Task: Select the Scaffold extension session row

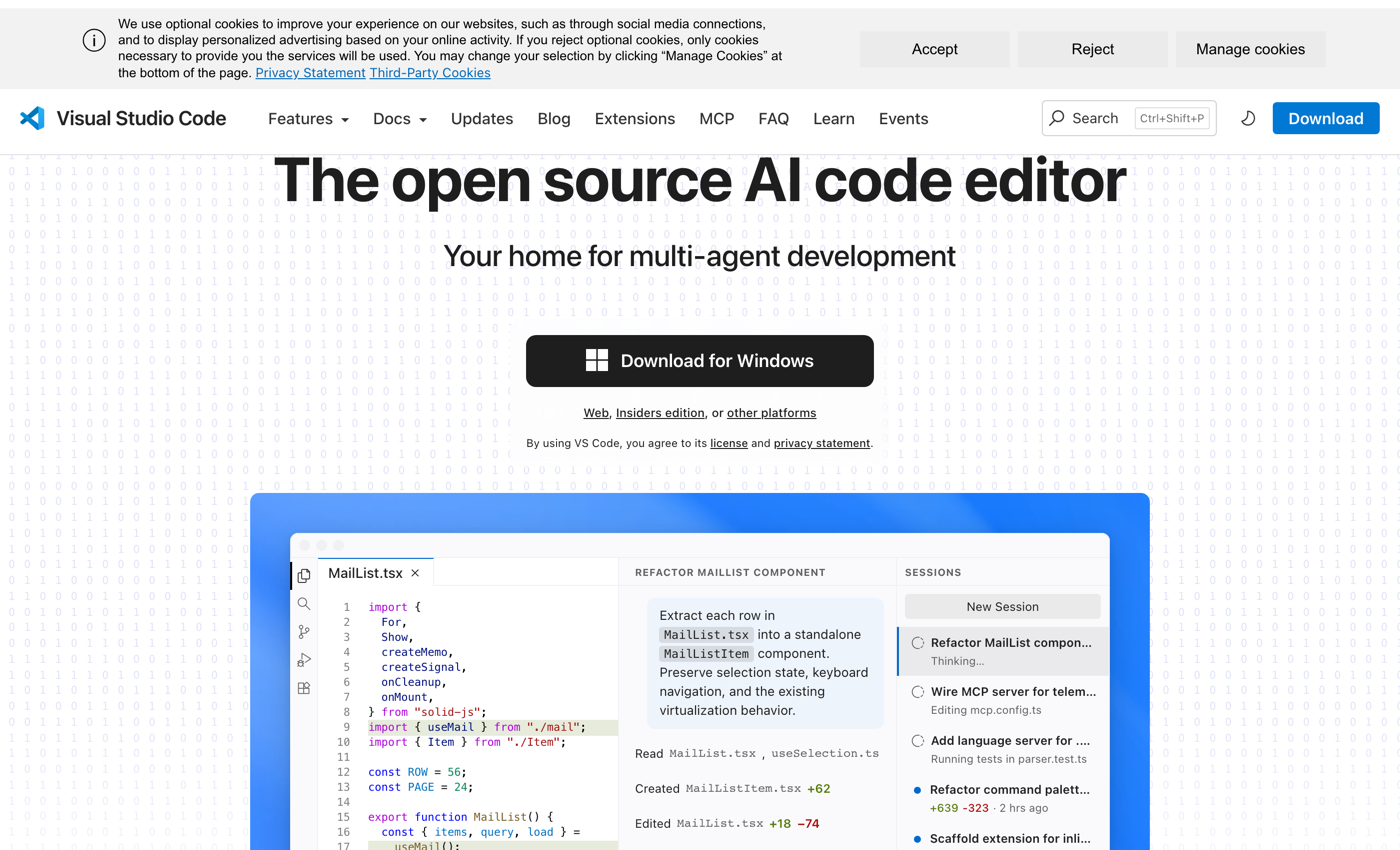Action: (1003, 839)
